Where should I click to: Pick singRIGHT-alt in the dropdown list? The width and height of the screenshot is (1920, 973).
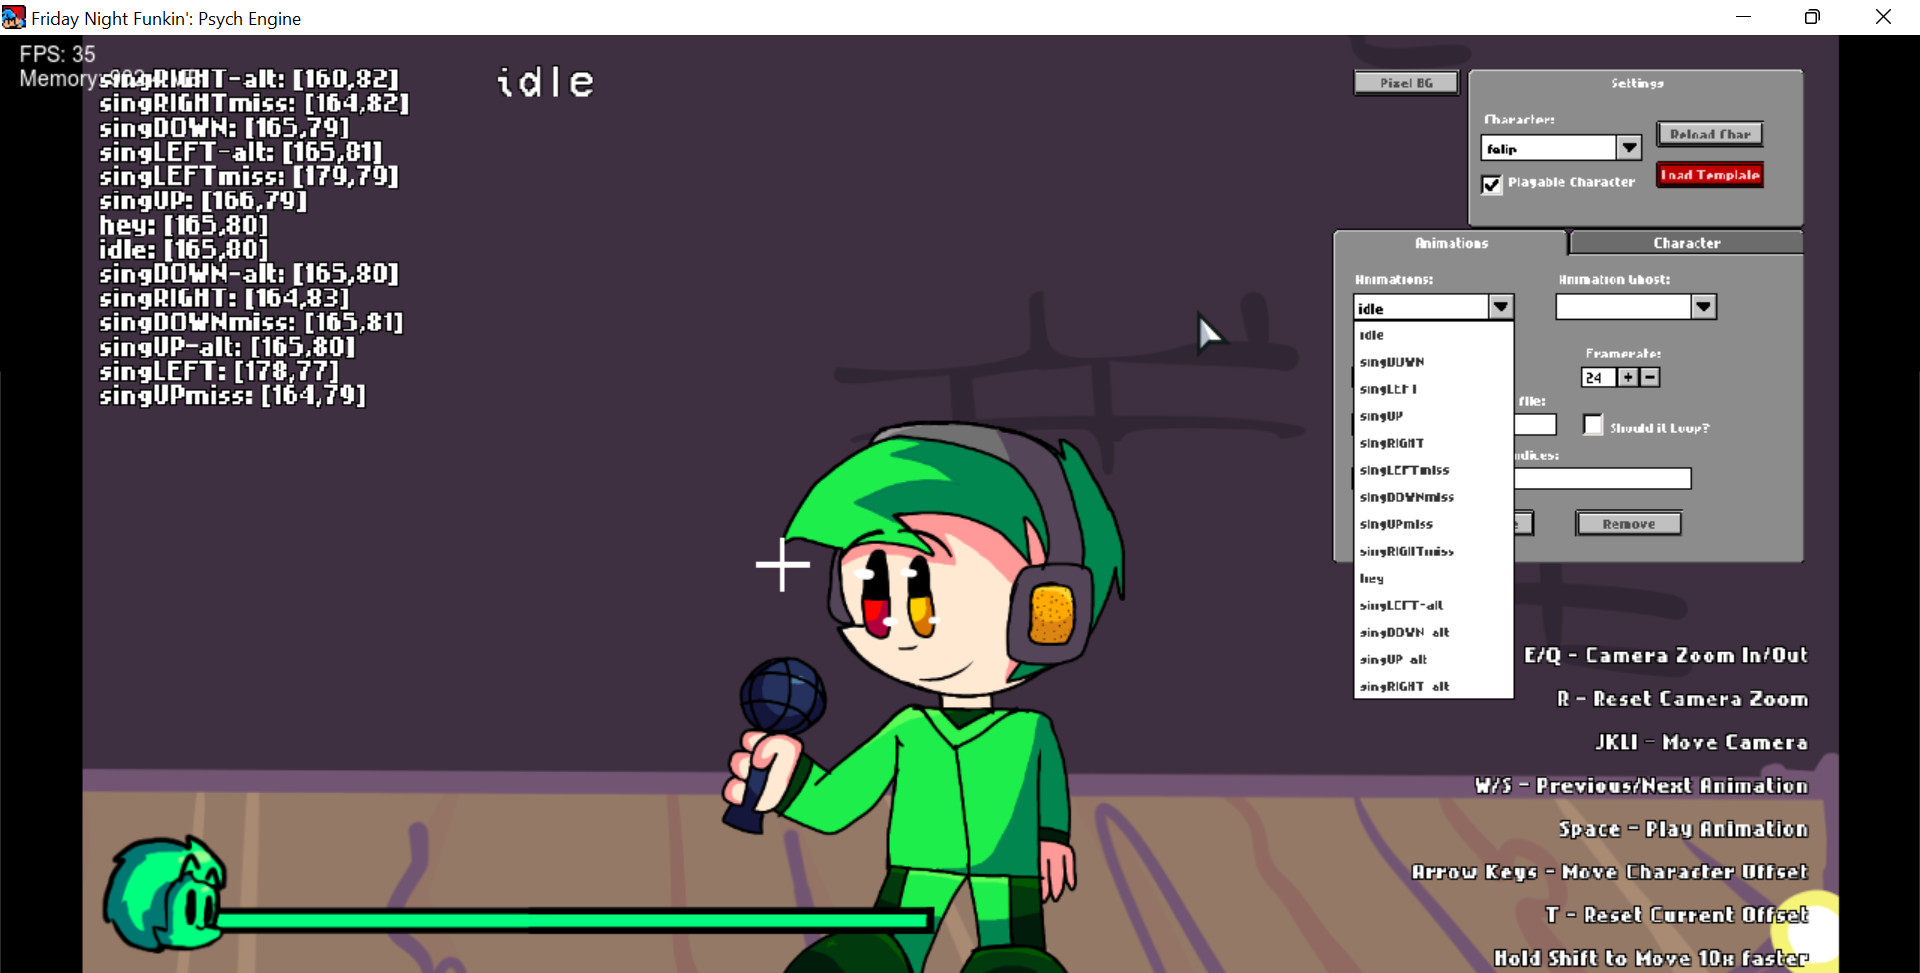pyautogui.click(x=1433, y=686)
